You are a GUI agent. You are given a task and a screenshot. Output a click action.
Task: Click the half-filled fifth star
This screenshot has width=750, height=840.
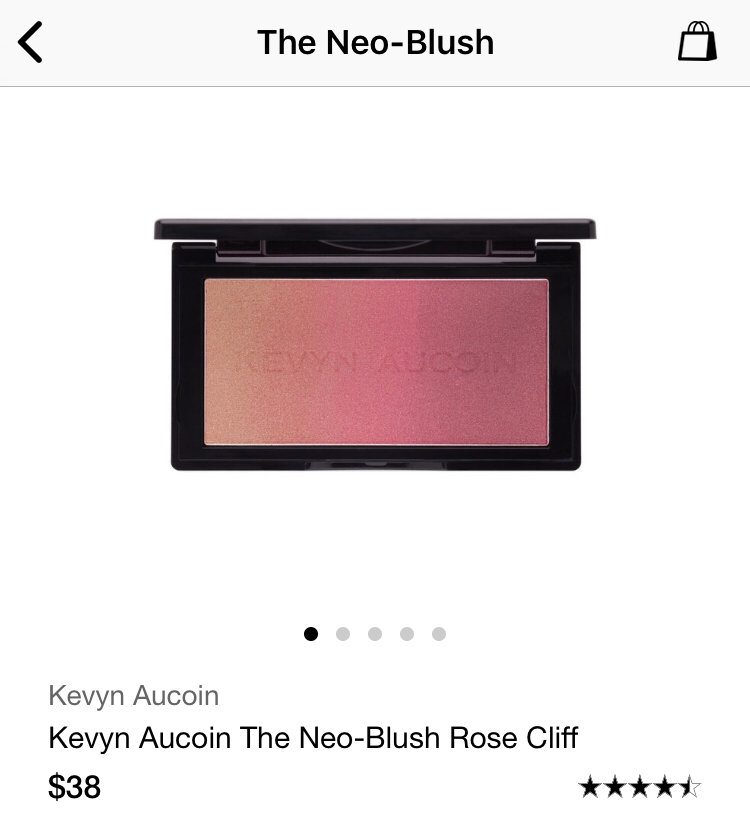pos(690,788)
